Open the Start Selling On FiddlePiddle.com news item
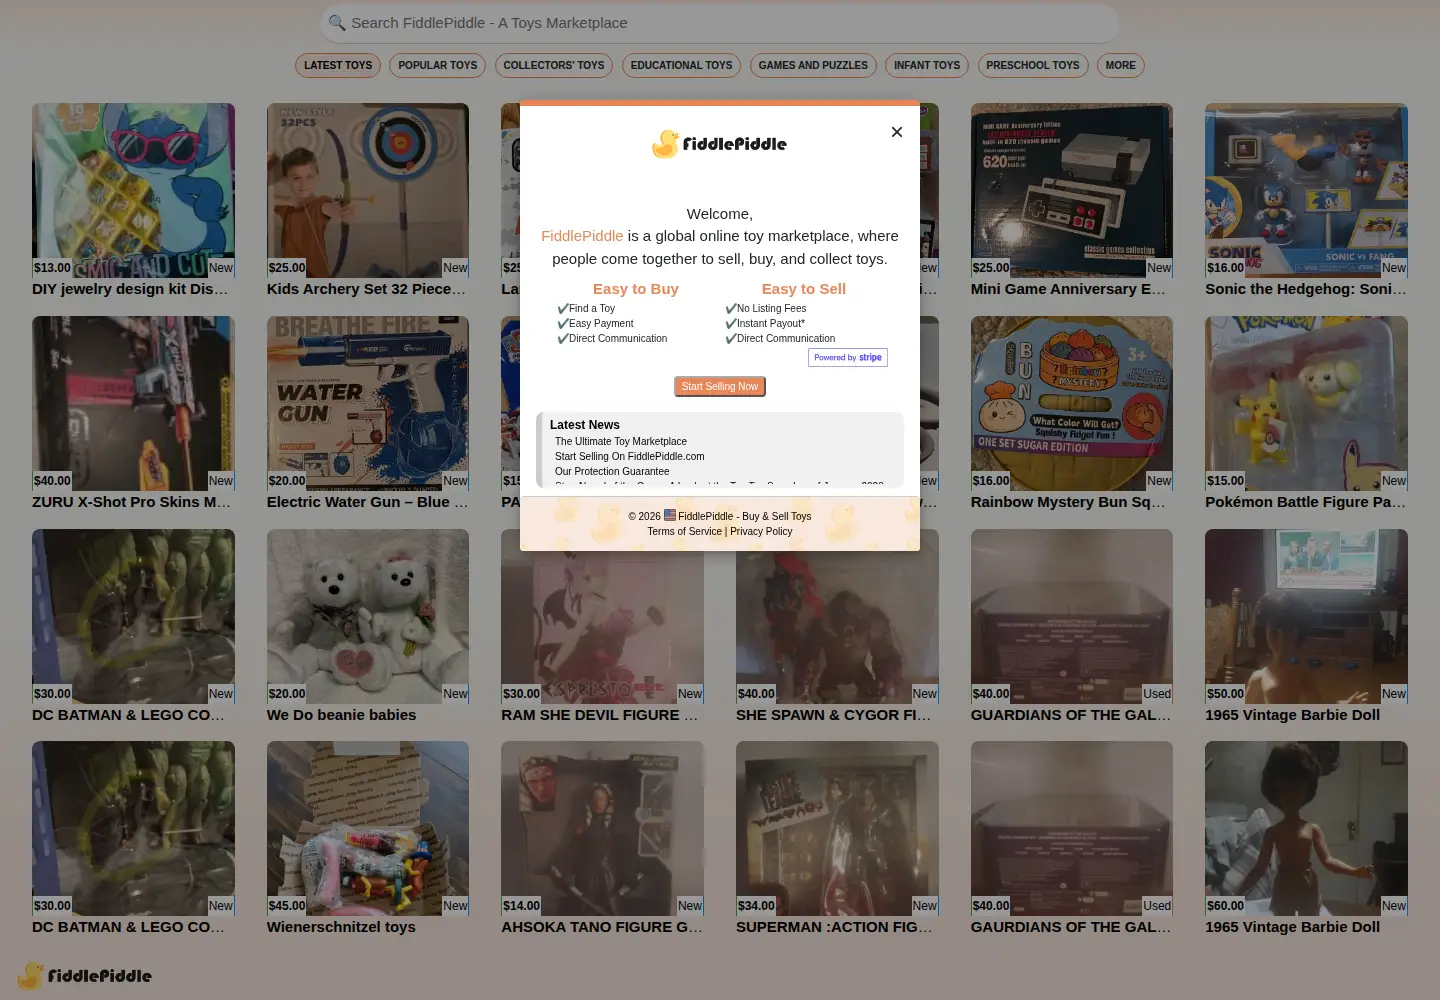1440x1000 pixels. (630, 456)
